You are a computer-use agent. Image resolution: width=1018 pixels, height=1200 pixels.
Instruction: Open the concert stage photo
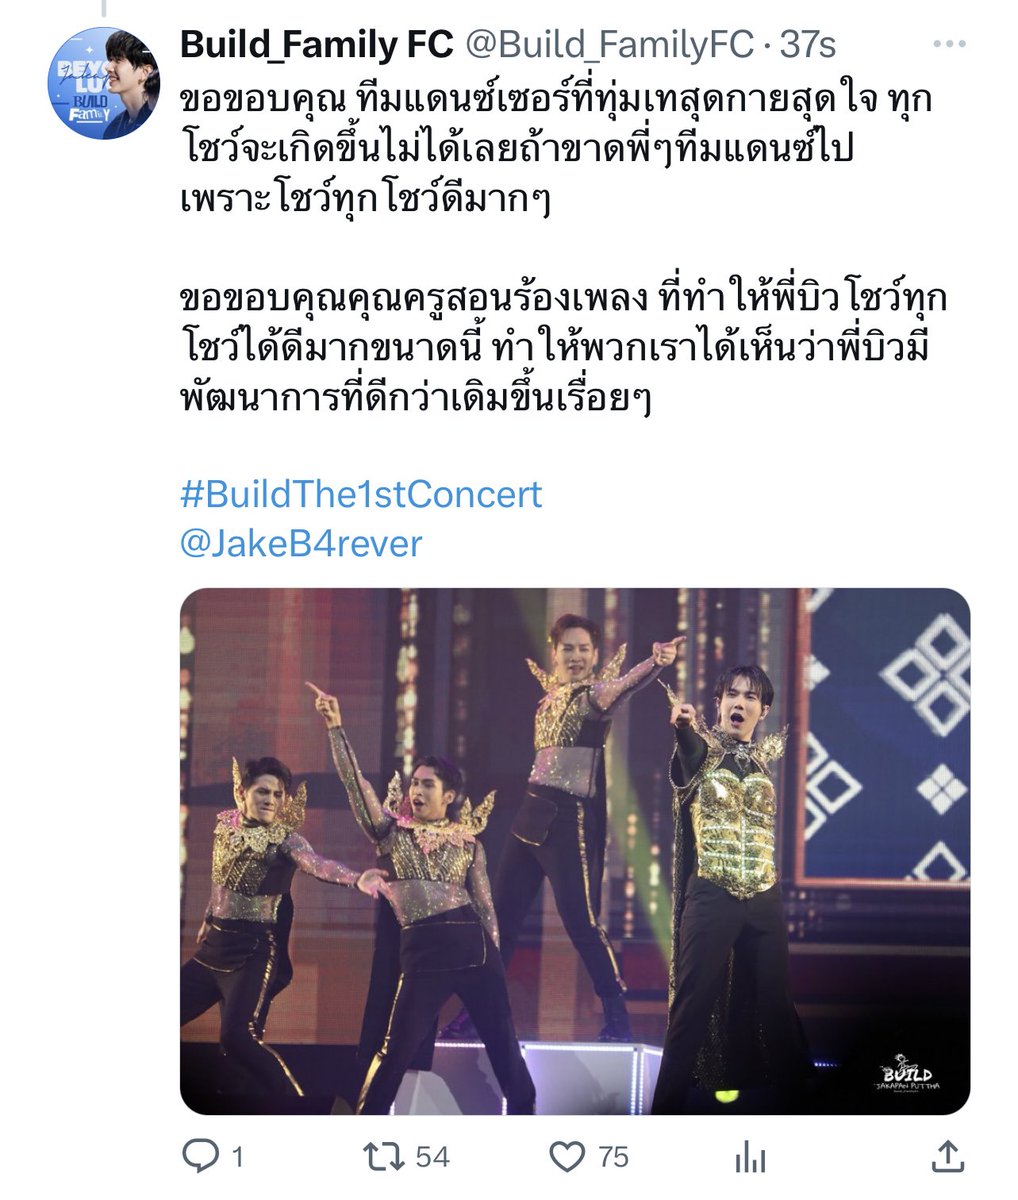(575, 851)
